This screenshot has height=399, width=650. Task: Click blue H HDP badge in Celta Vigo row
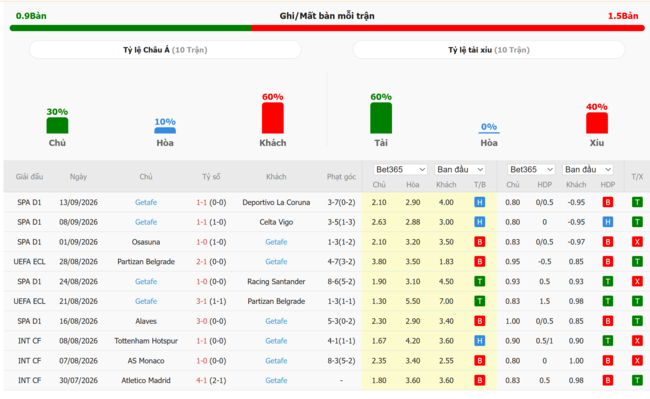pos(608,222)
